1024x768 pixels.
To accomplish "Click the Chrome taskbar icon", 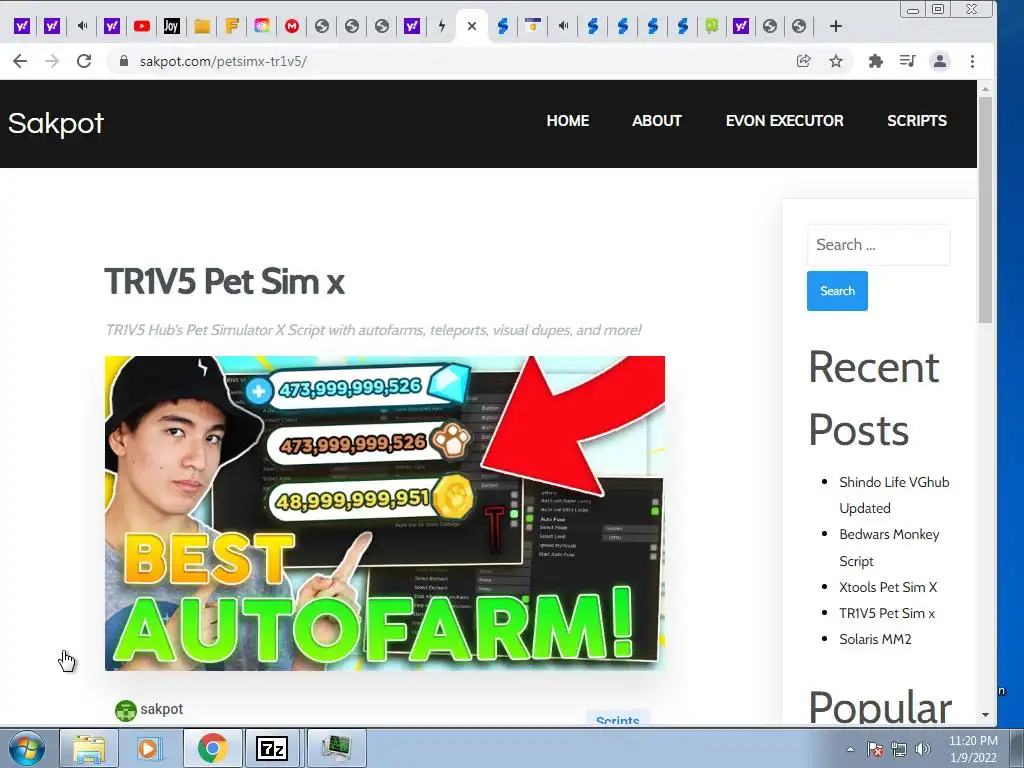I will click(x=212, y=748).
